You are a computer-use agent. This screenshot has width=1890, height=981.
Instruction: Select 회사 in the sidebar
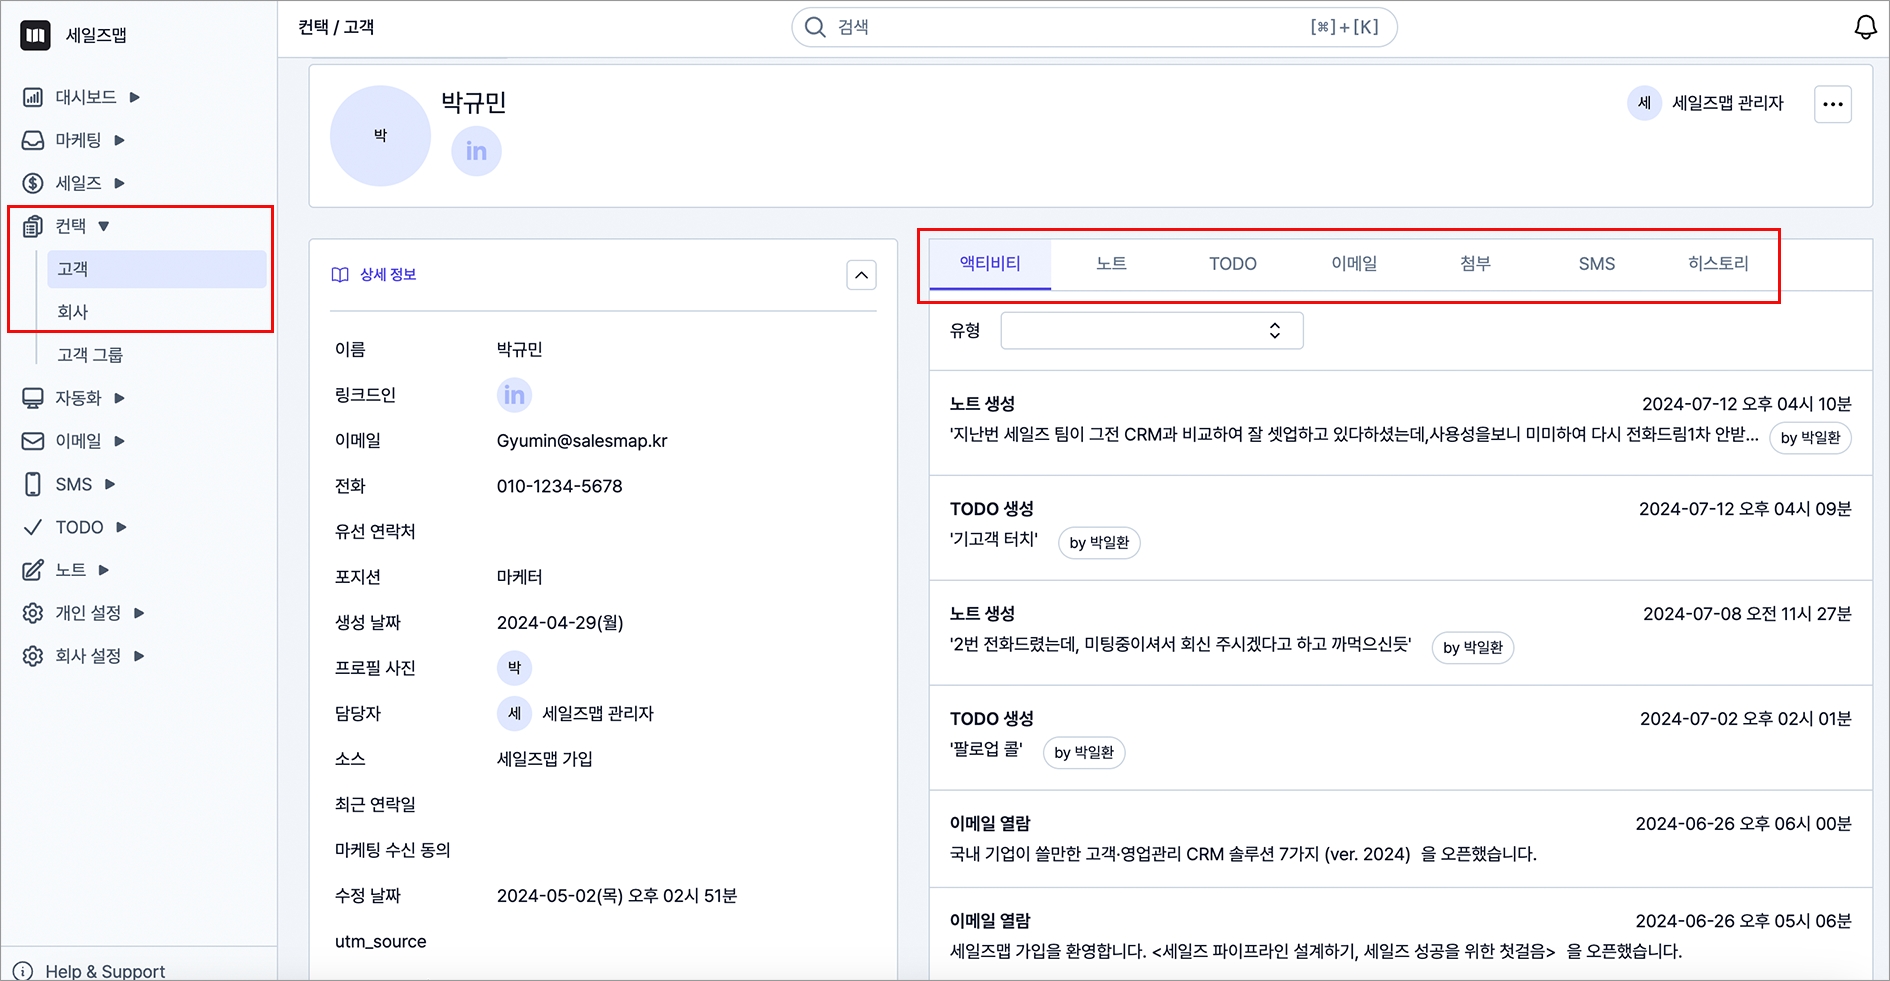[156, 312]
